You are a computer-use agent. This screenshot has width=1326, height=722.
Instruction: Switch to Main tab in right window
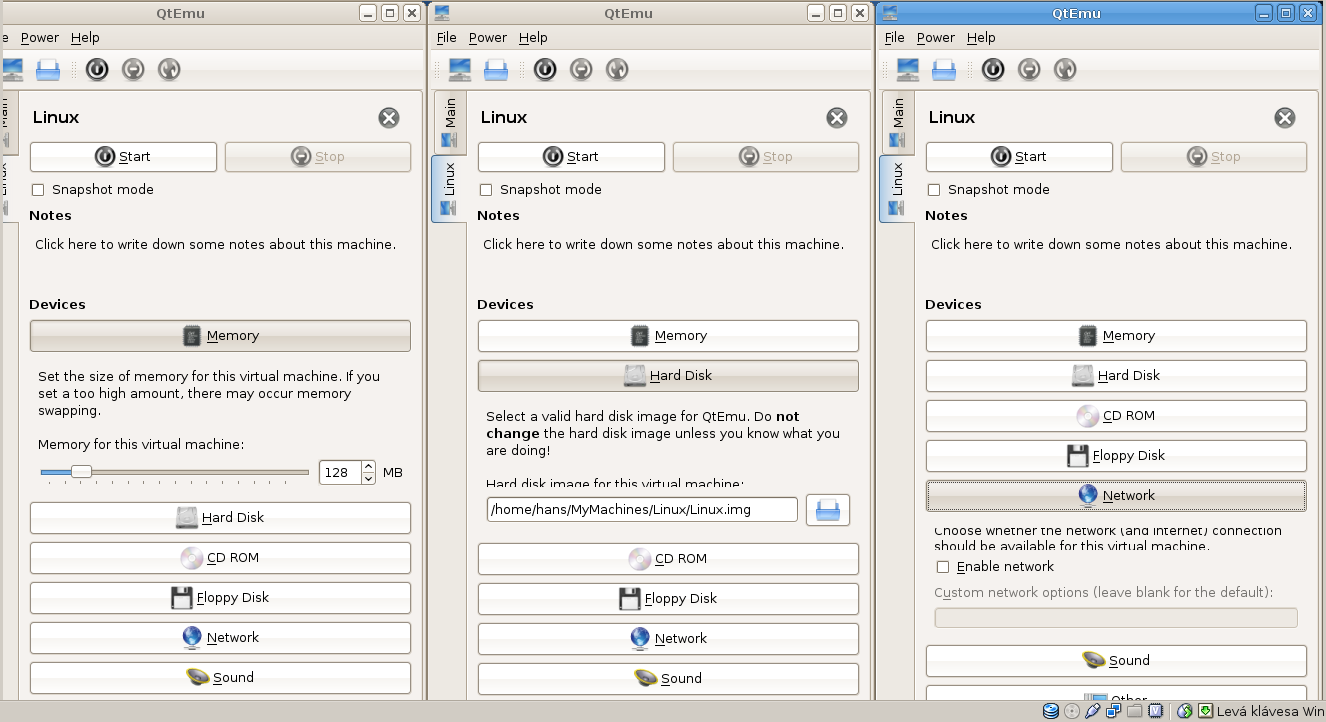tap(897, 121)
